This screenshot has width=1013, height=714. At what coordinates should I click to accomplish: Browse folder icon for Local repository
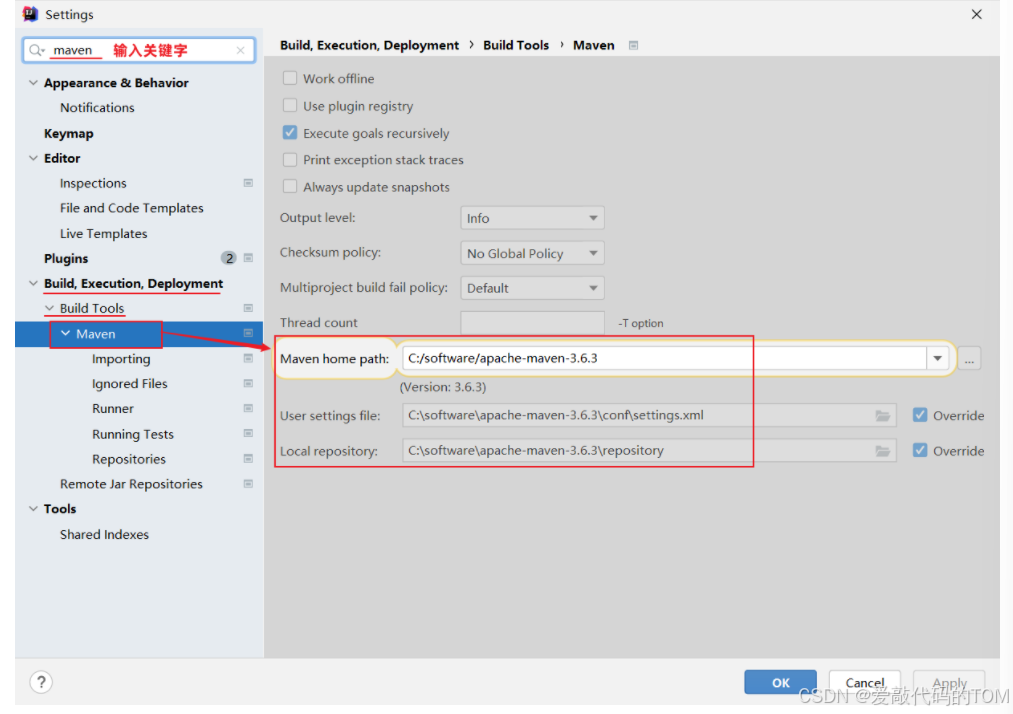[882, 451]
